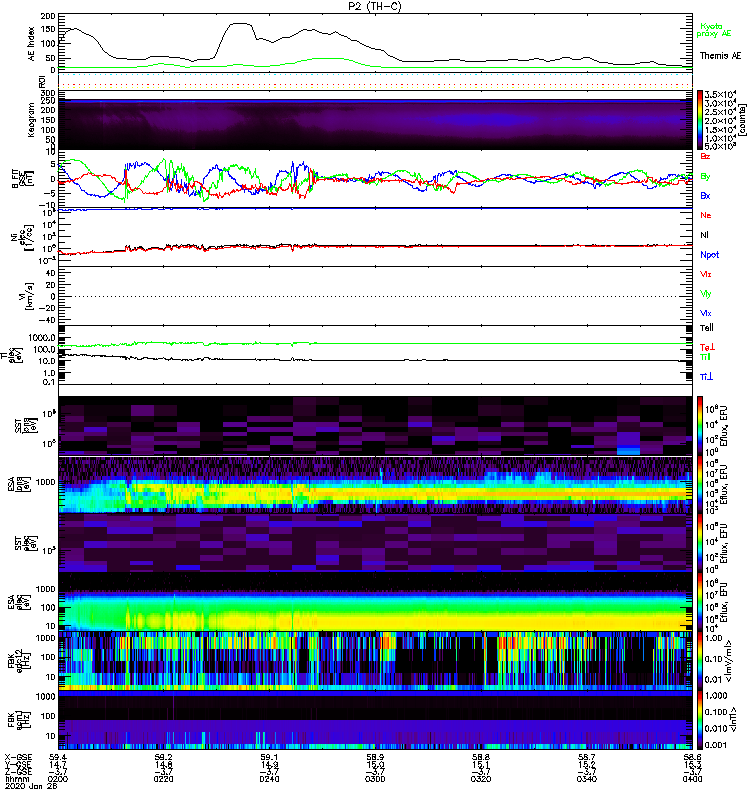Click the 0340 time tick label
750x800 pixels.
point(587,779)
